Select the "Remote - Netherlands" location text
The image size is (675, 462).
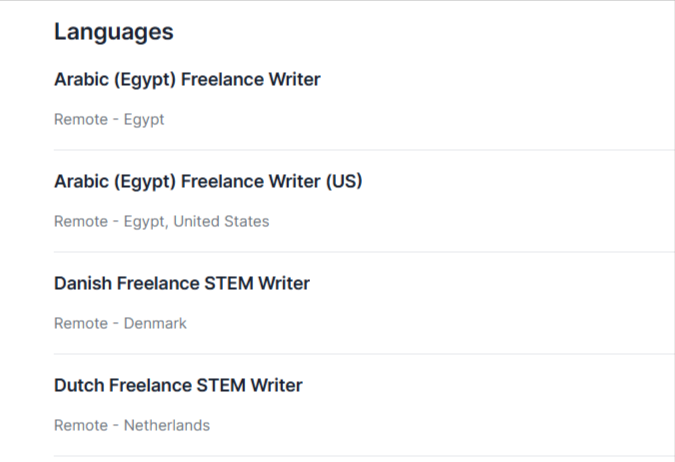[132, 425]
